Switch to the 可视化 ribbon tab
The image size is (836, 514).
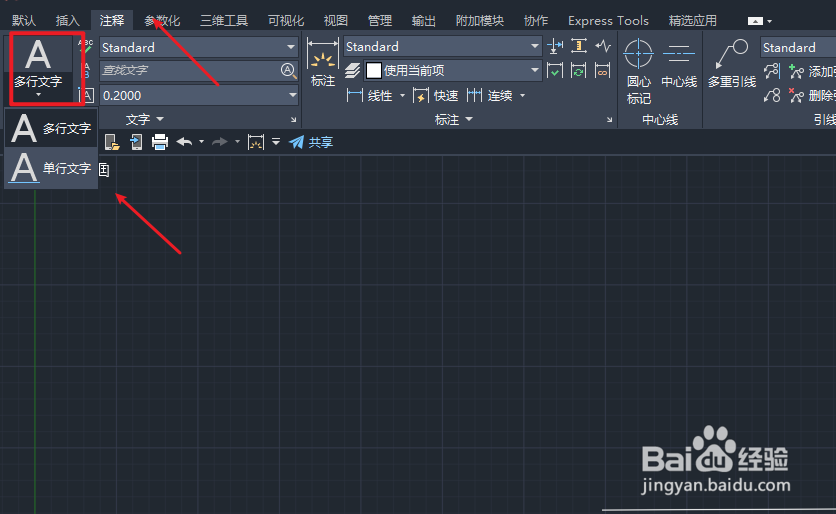[286, 21]
